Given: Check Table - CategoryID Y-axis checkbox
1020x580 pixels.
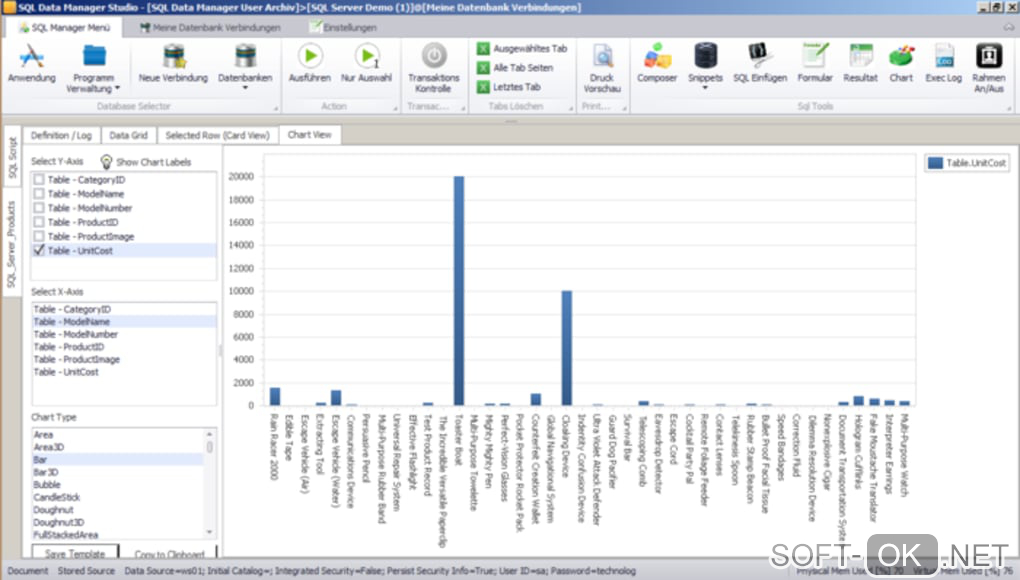Looking at the screenshot, I should (x=39, y=179).
